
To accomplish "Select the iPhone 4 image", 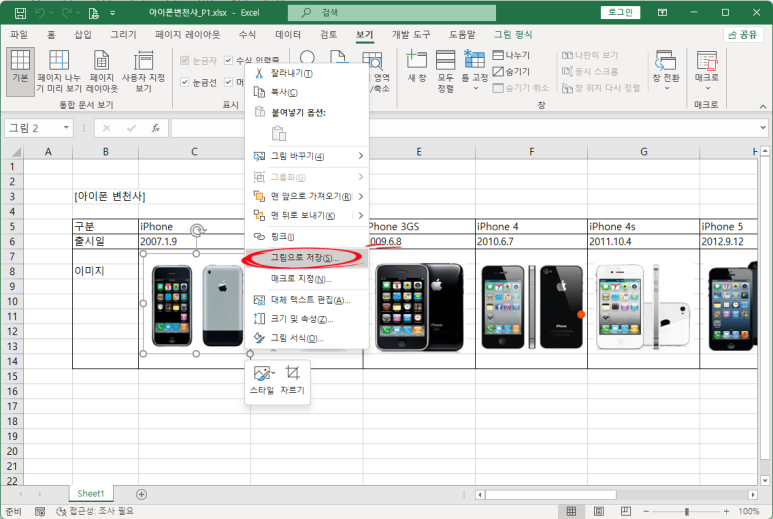I will pyautogui.click(x=532, y=307).
